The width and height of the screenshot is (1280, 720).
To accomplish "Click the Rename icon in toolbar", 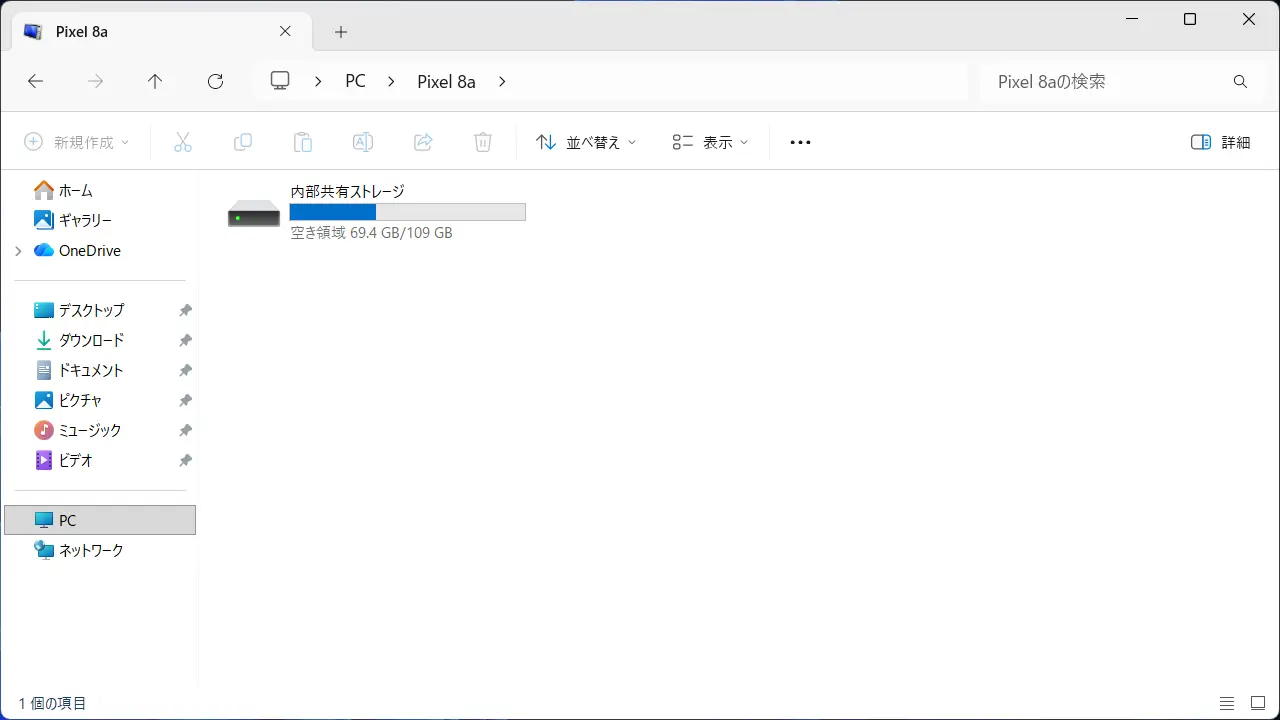I will point(363,142).
